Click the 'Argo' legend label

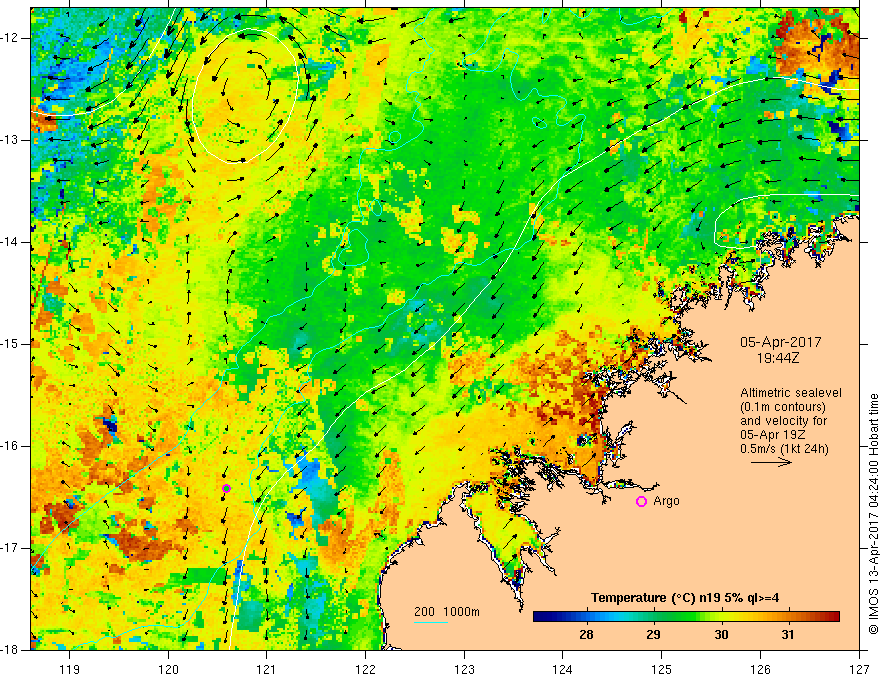666,501
